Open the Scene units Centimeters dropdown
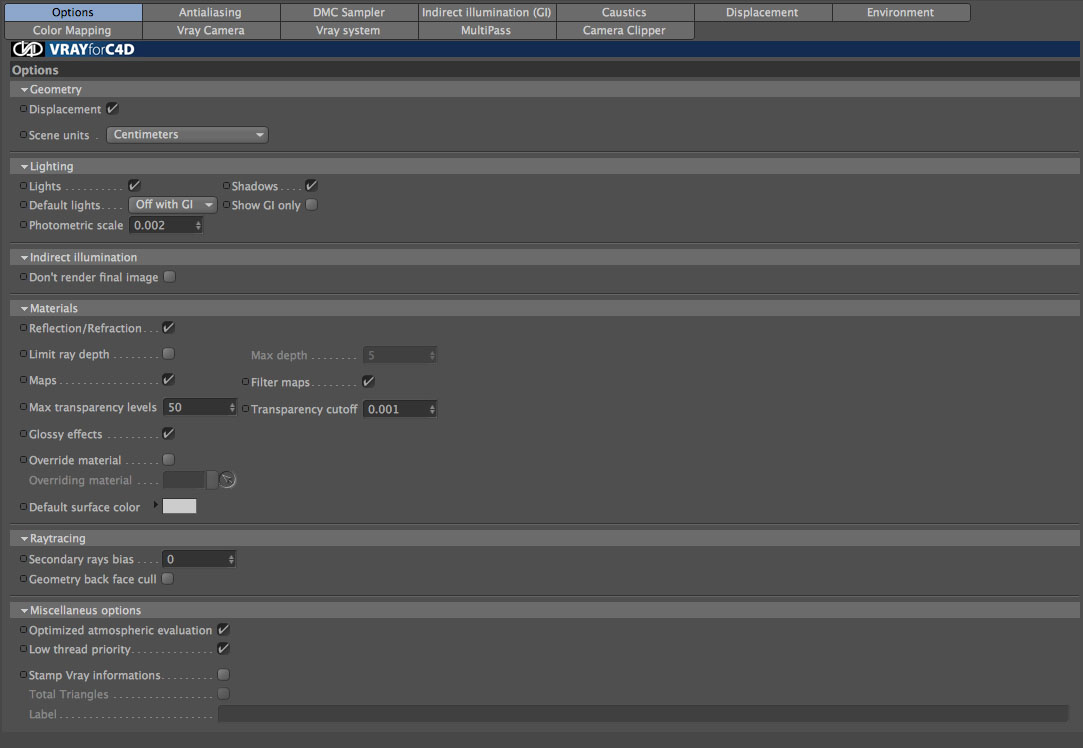Viewport: 1083px width, 748px height. pos(187,135)
